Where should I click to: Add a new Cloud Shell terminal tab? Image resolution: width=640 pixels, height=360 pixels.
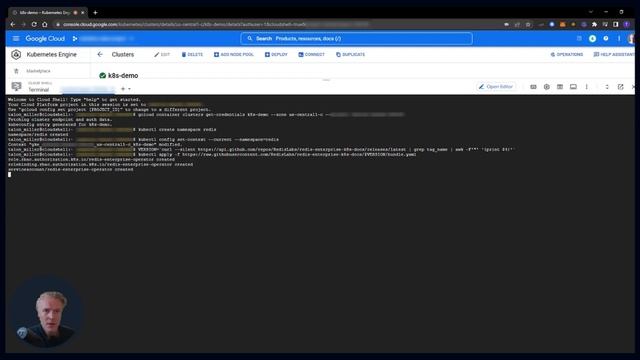coord(123,89)
